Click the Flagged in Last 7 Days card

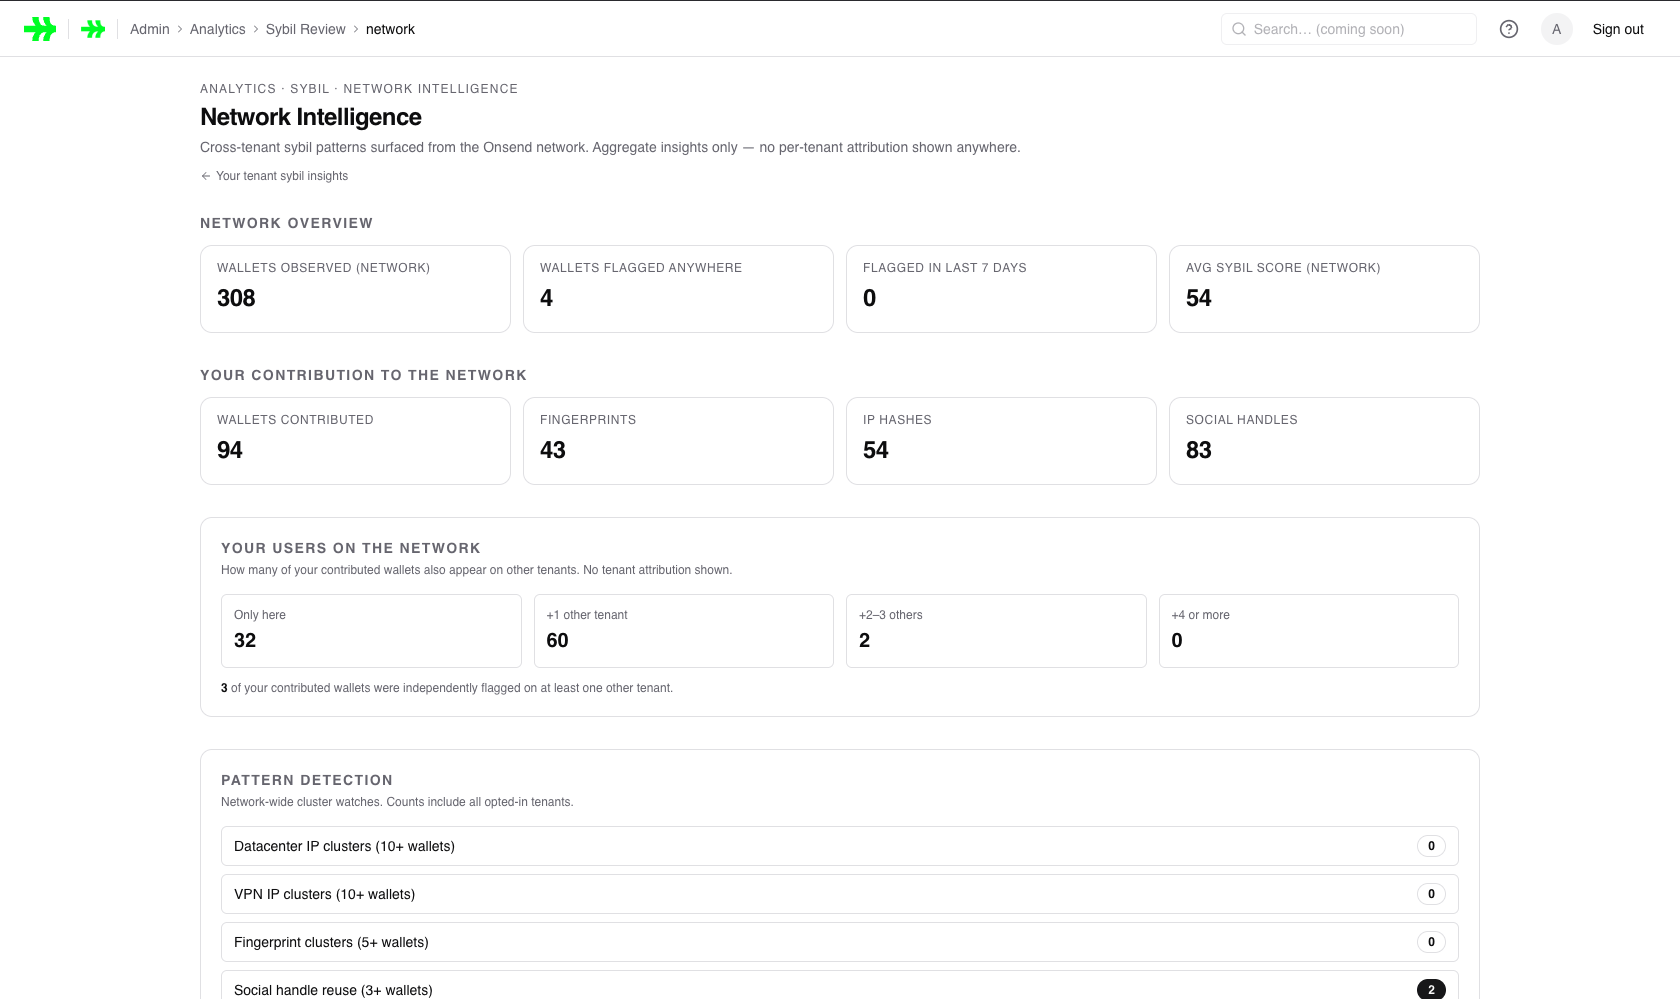(x=1001, y=289)
